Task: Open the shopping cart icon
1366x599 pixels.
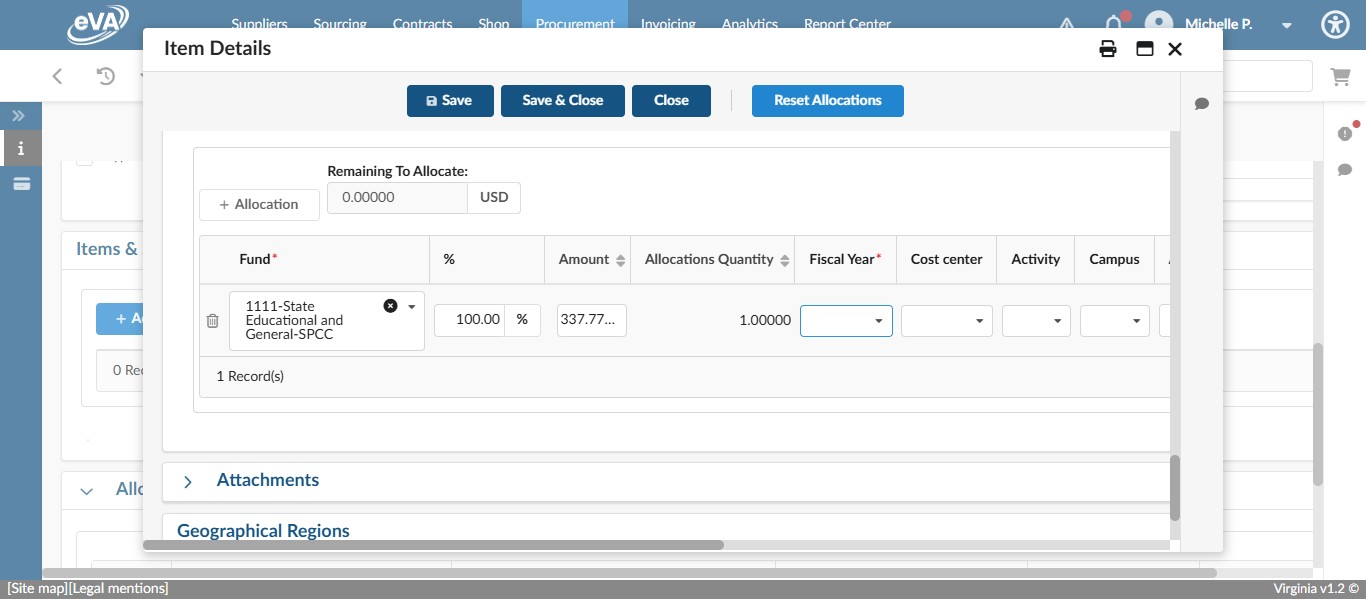Action: click(x=1339, y=76)
